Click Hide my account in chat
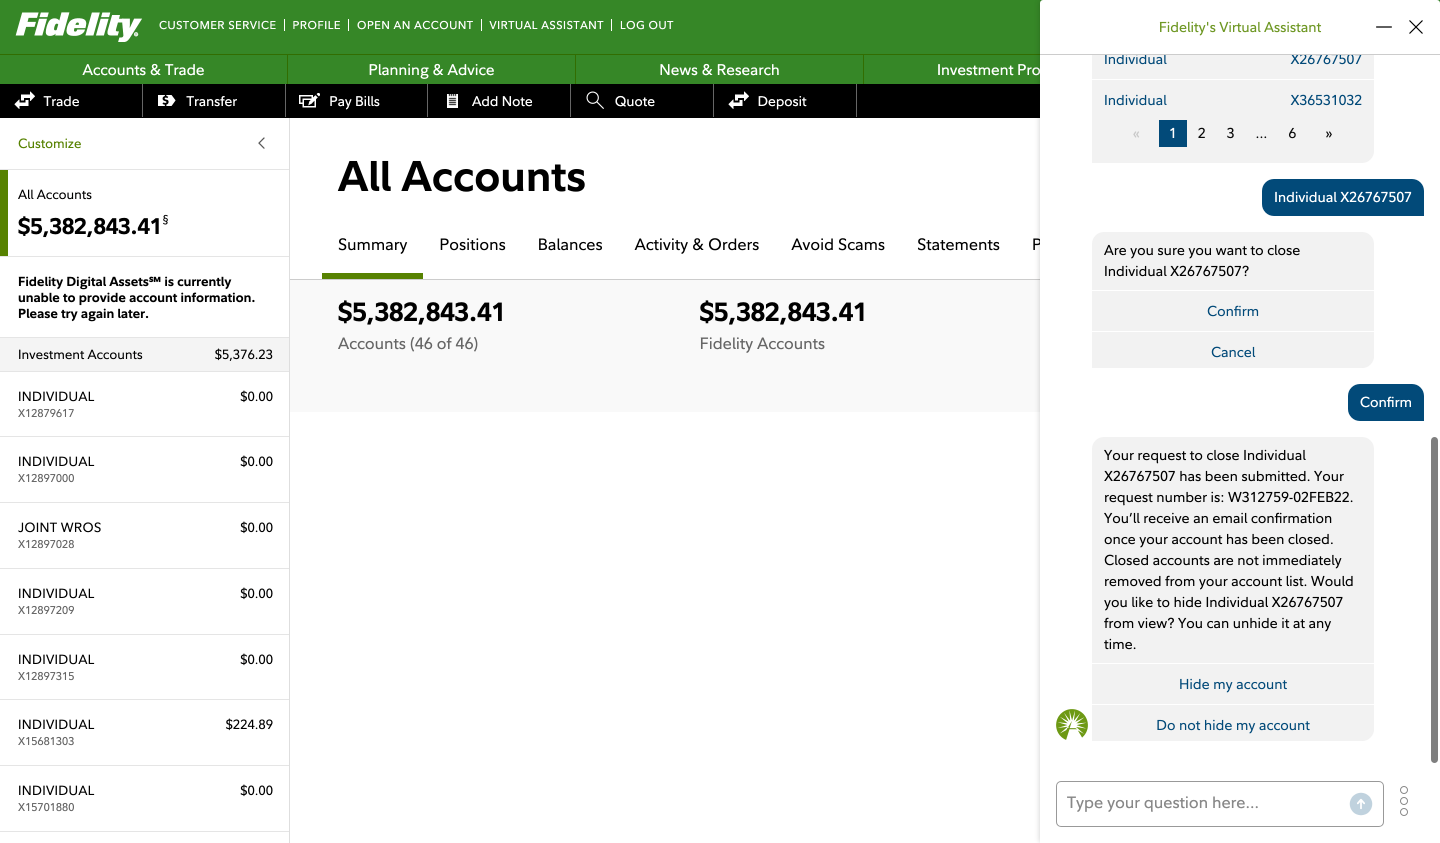The width and height of the screenshot is (1440, 843). click(x=1233, y=684)
